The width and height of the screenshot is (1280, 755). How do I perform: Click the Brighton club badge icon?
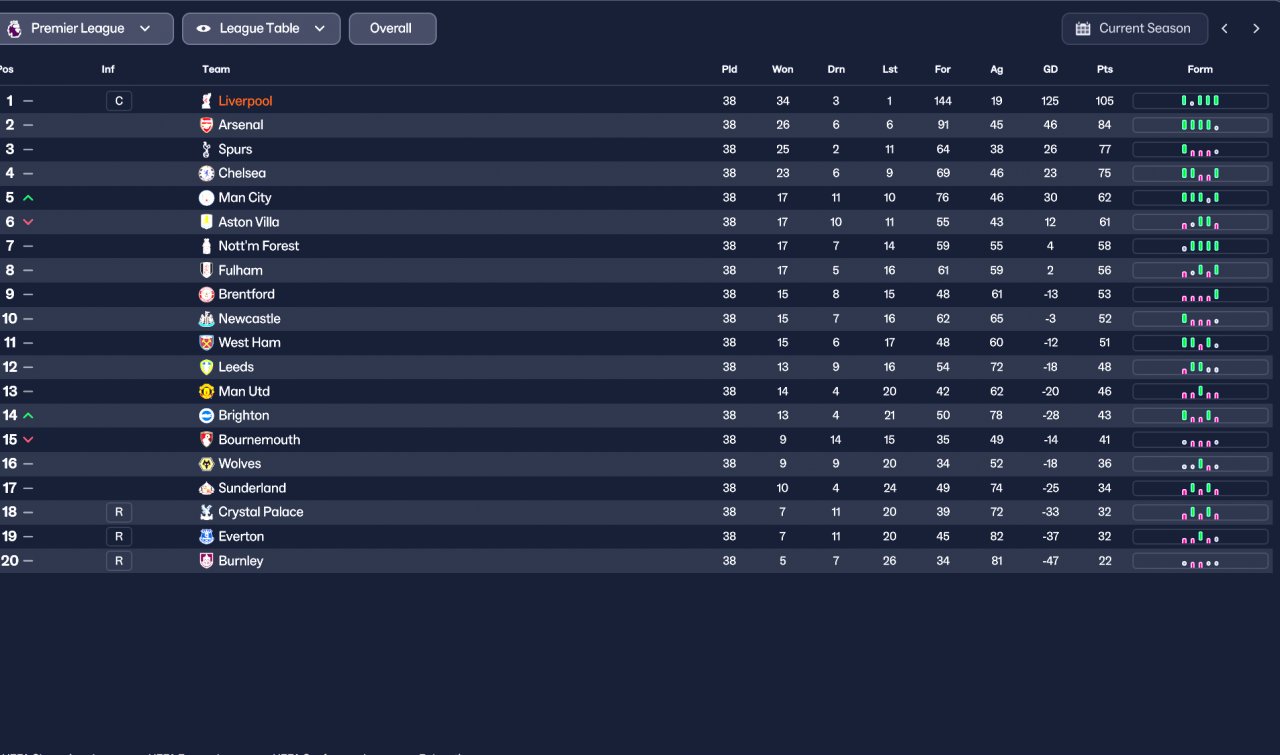pyautogui.click(x=206, y=416)
